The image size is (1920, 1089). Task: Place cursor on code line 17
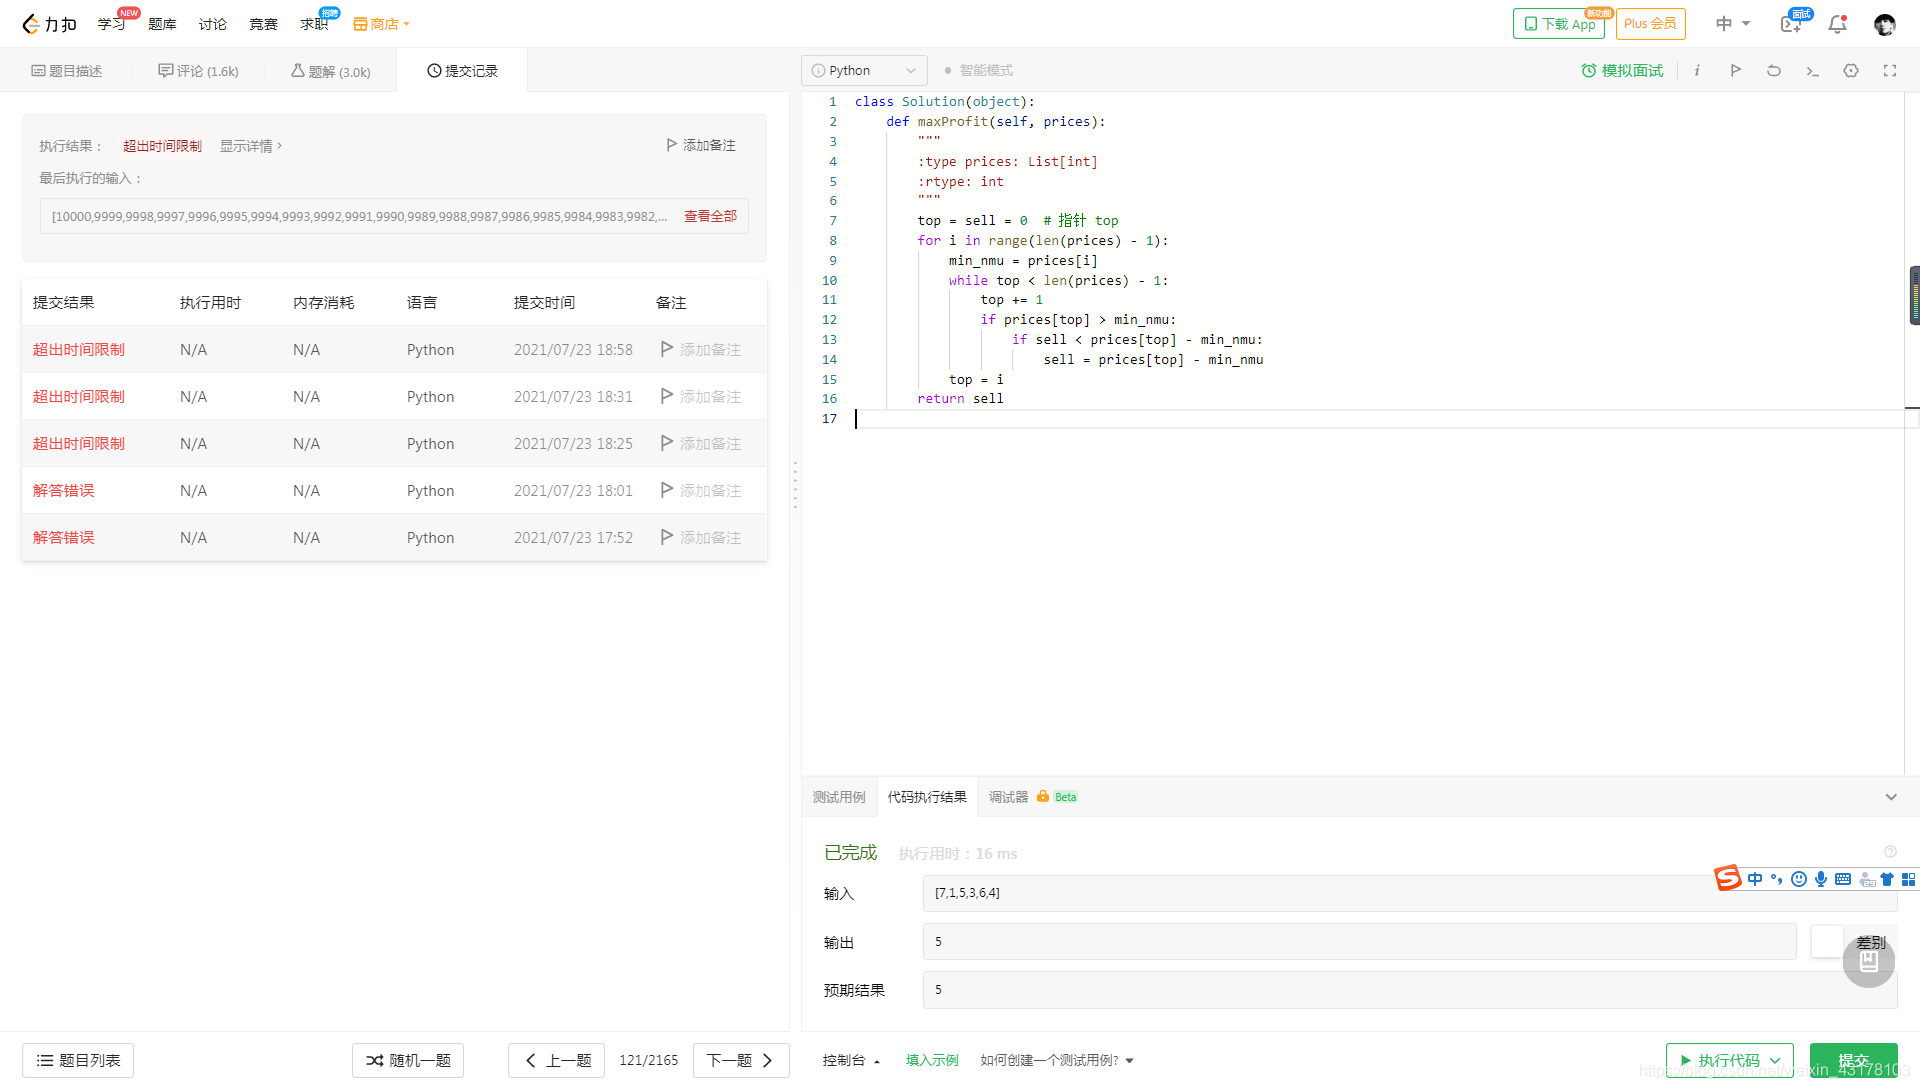point(1380,419)
